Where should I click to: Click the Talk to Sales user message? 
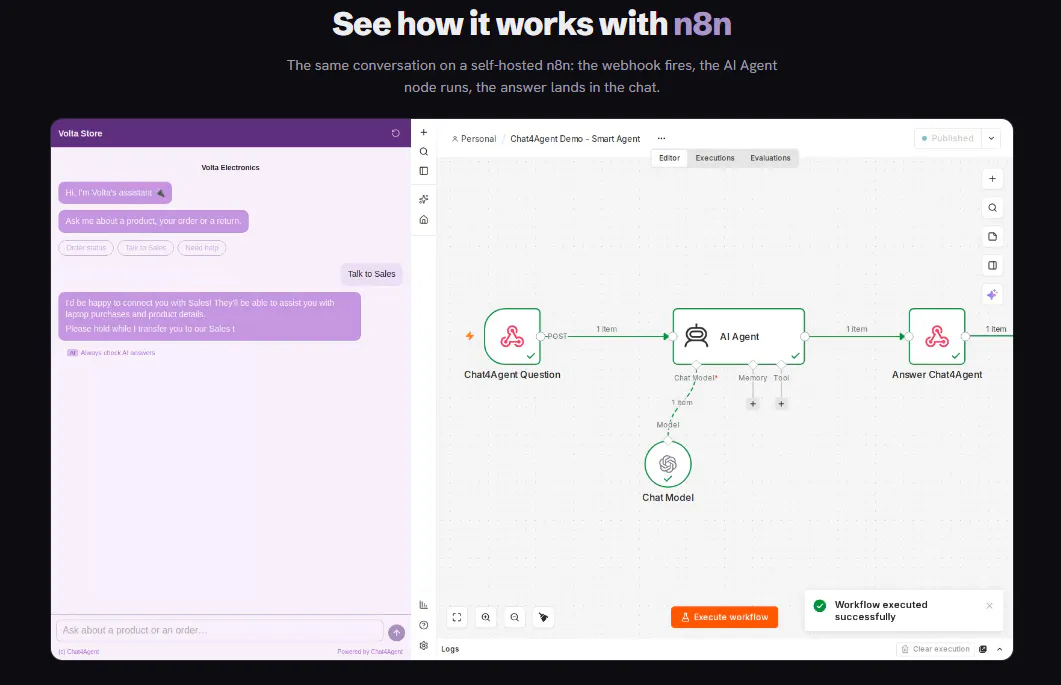pos(371,274)
